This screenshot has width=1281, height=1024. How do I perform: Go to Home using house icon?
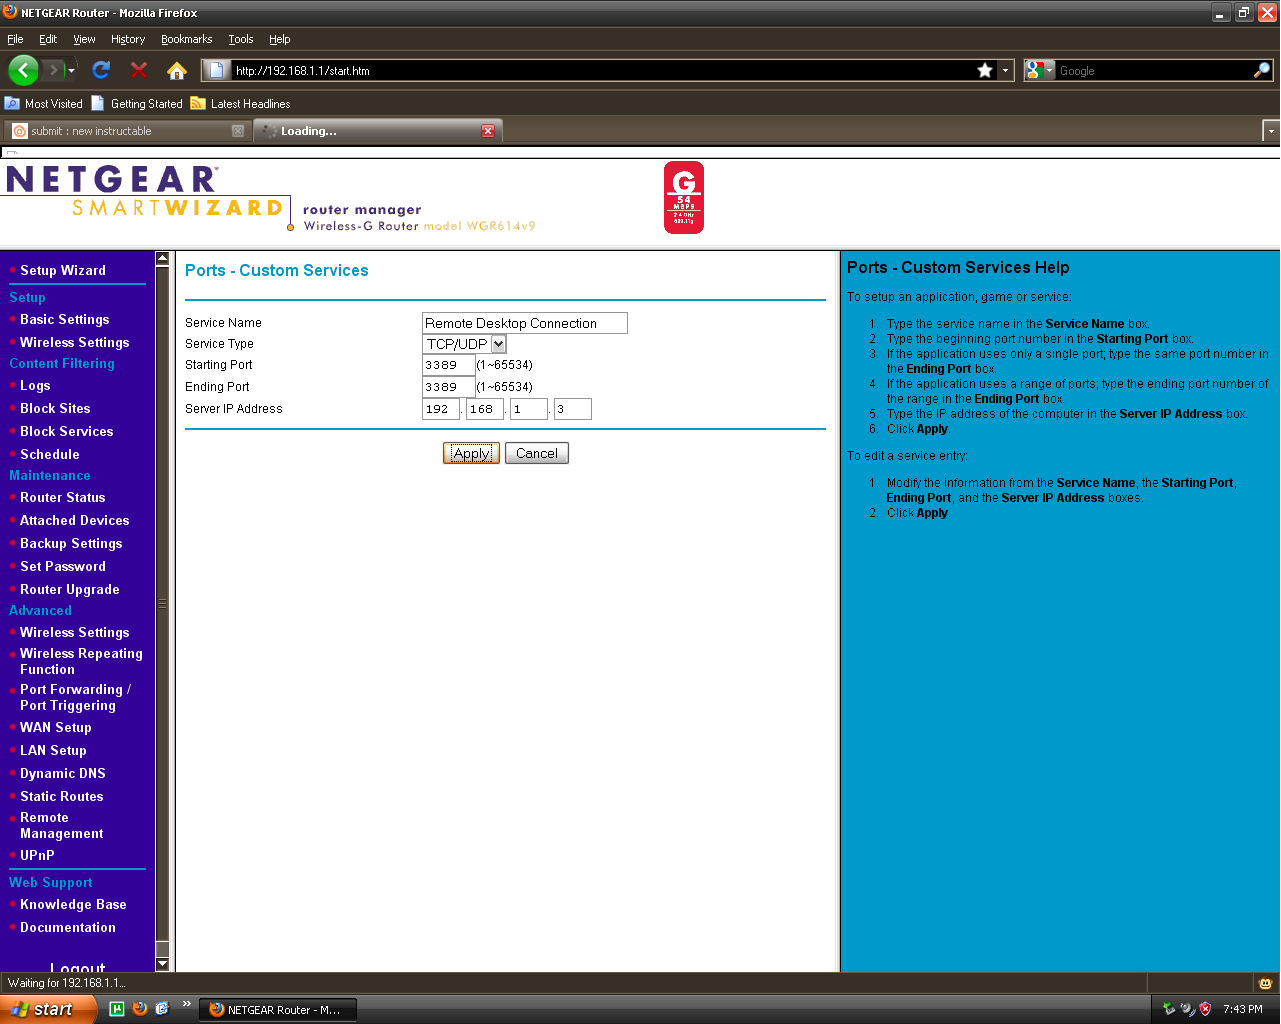[177, 70]
